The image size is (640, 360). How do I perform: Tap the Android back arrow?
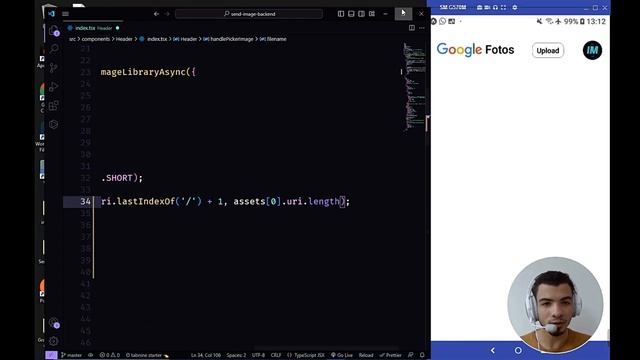click(x=493, y=351)
